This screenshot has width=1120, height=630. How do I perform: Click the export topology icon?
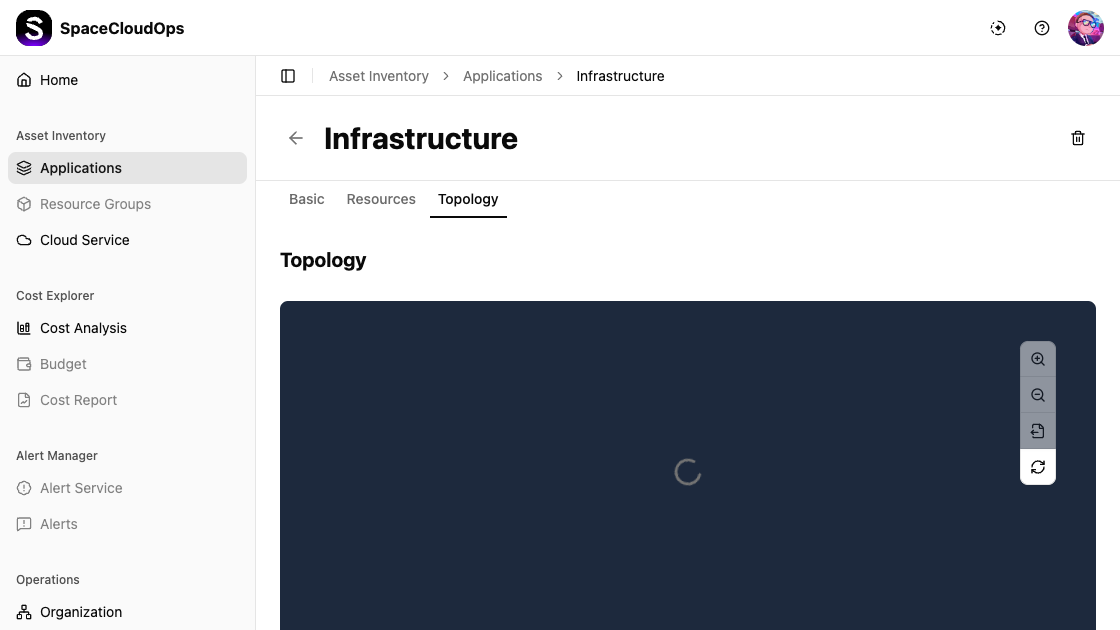1038,431
